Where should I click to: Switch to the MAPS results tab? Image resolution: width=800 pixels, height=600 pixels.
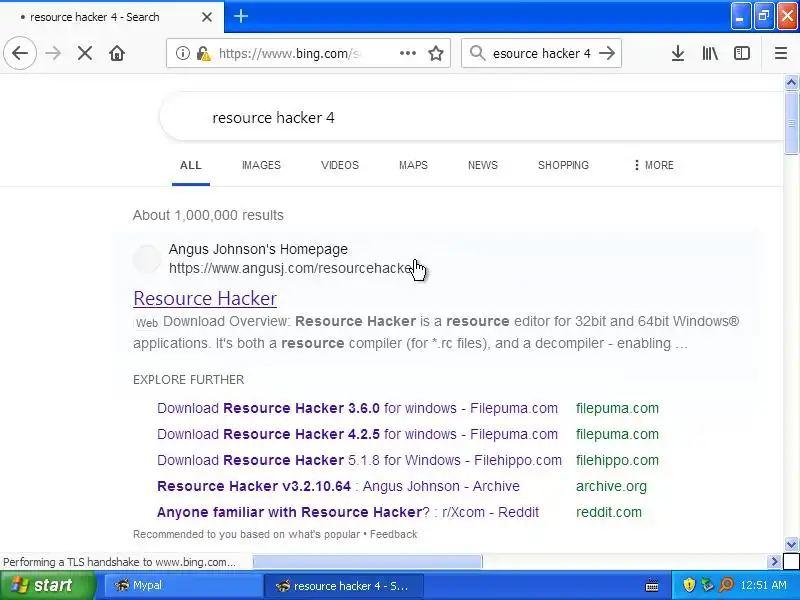pos(413,165)
